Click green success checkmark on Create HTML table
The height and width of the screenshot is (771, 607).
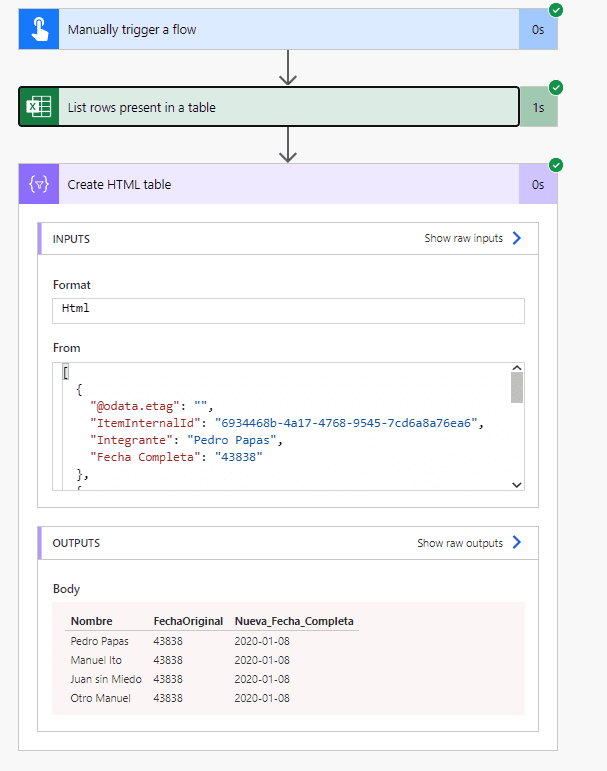coord(556,164)
